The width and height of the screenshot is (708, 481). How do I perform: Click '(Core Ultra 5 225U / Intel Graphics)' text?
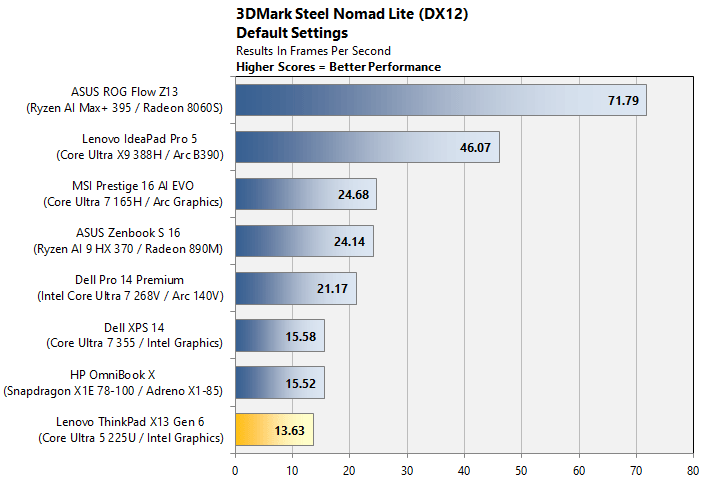(130, 438)
